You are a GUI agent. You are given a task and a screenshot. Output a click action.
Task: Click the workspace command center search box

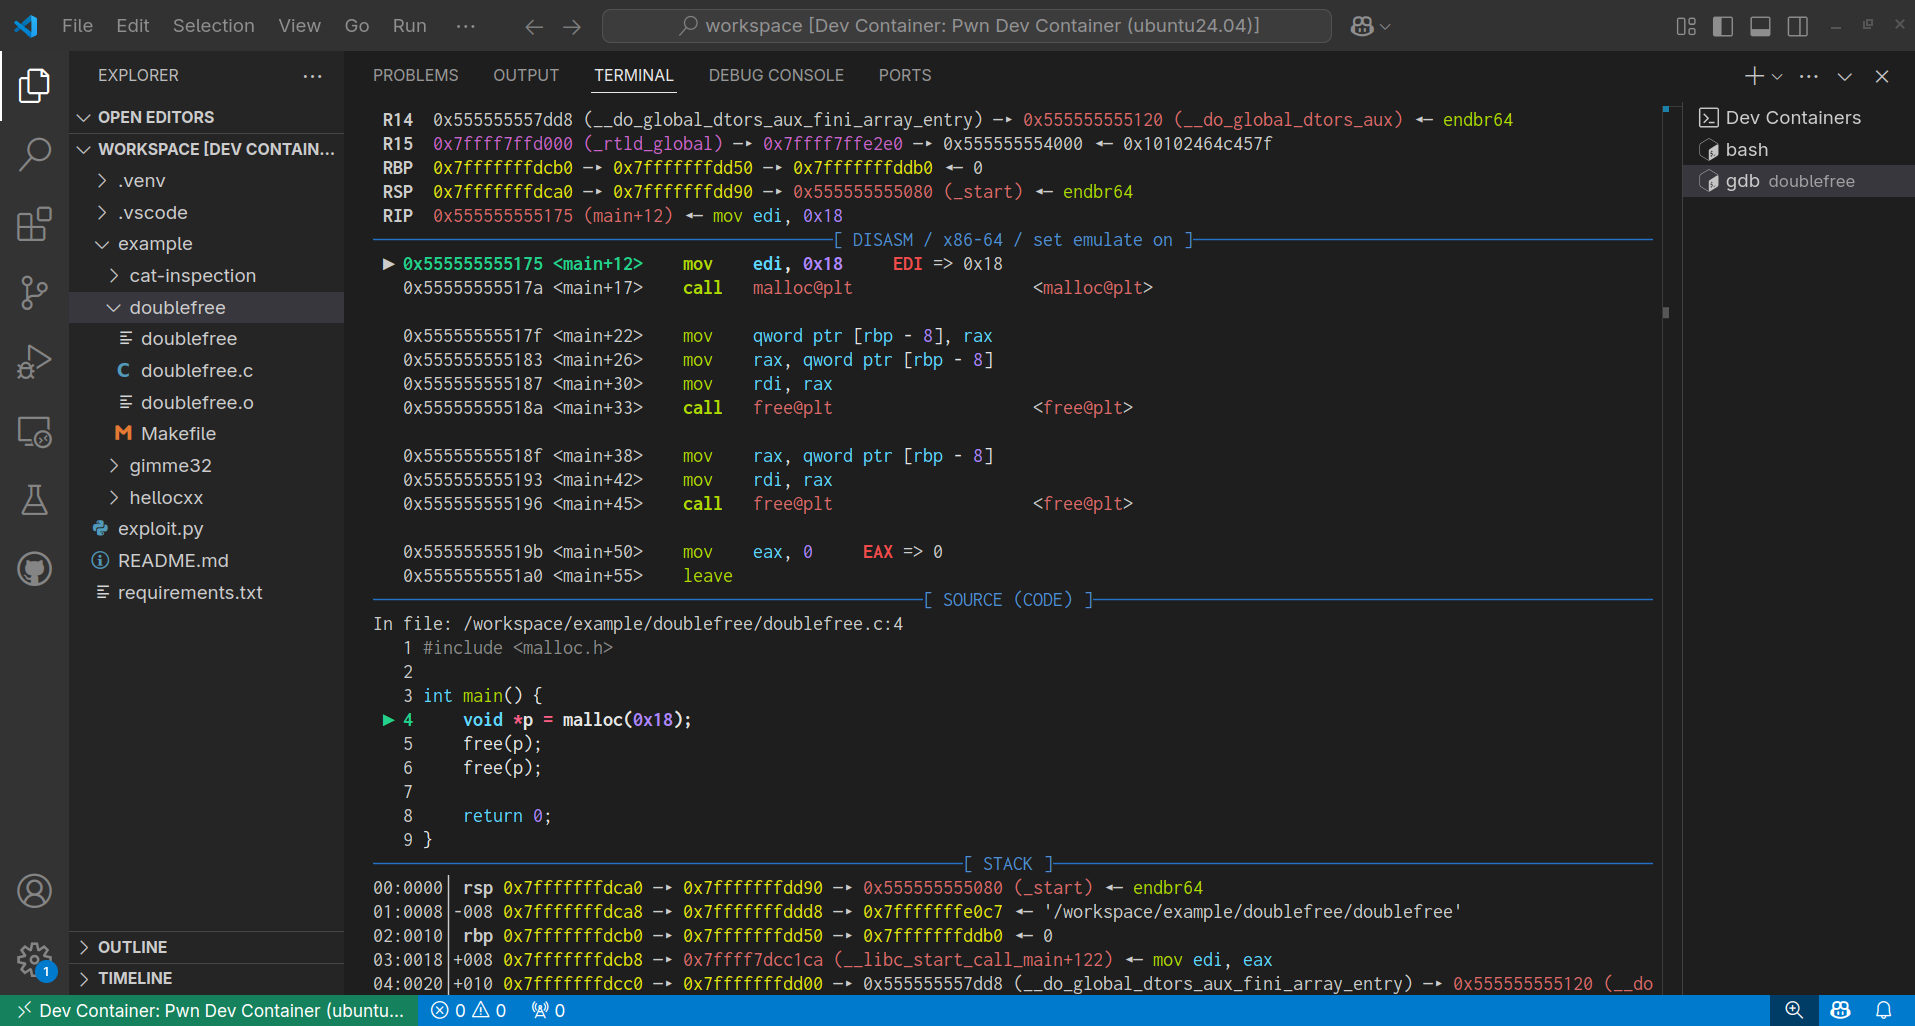click(966, 26)
